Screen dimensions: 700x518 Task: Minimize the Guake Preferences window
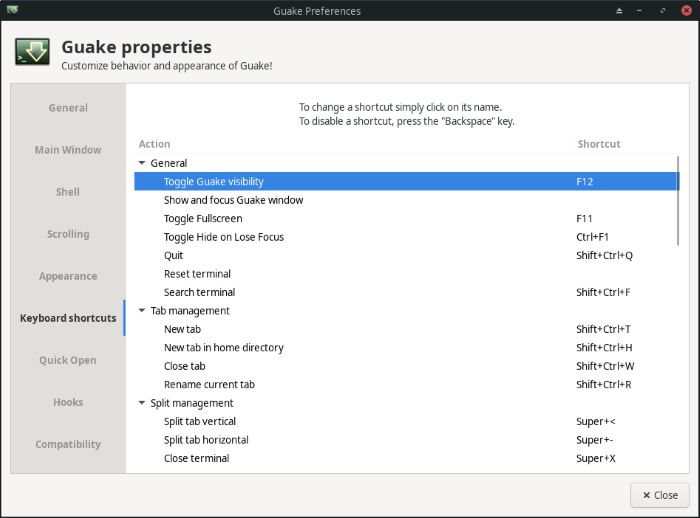(x=640, y=11)
